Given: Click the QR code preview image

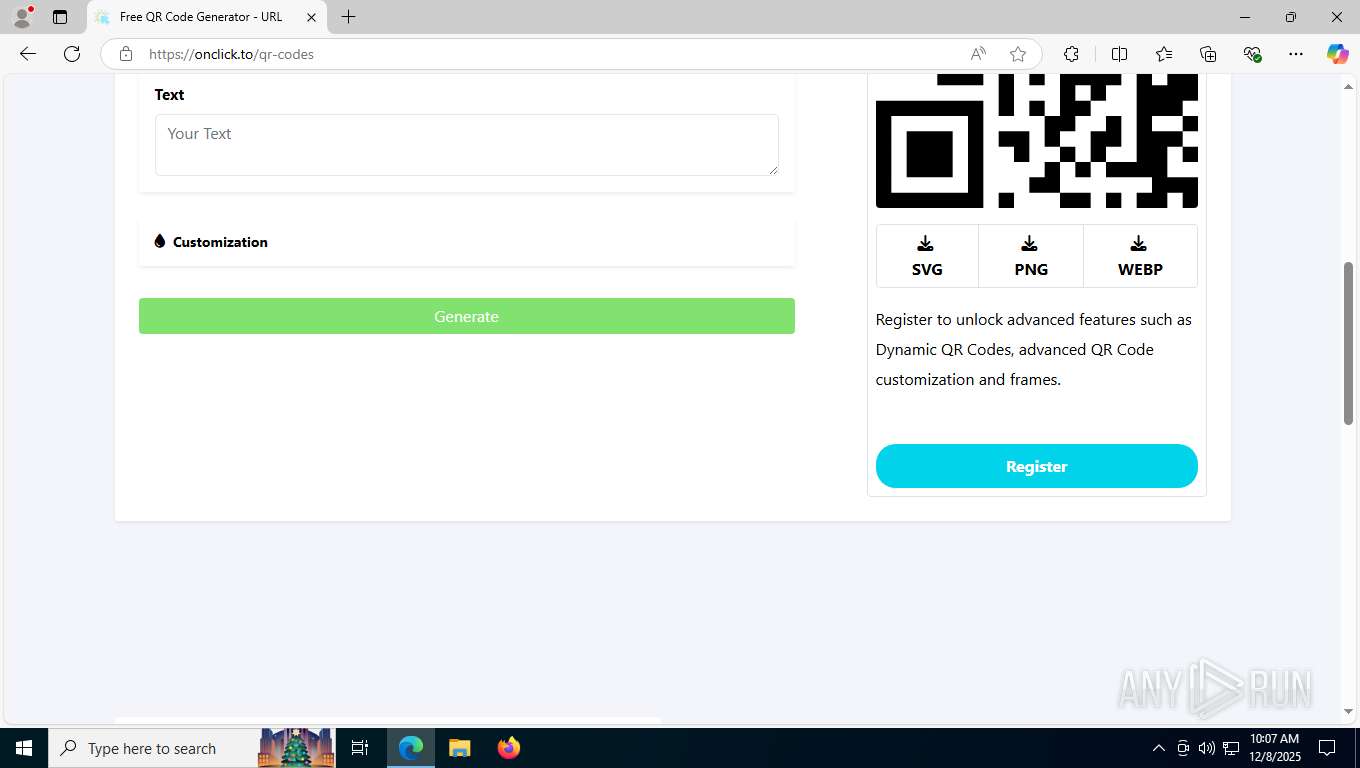Looking at the screenshot, I should [1036, 141].
